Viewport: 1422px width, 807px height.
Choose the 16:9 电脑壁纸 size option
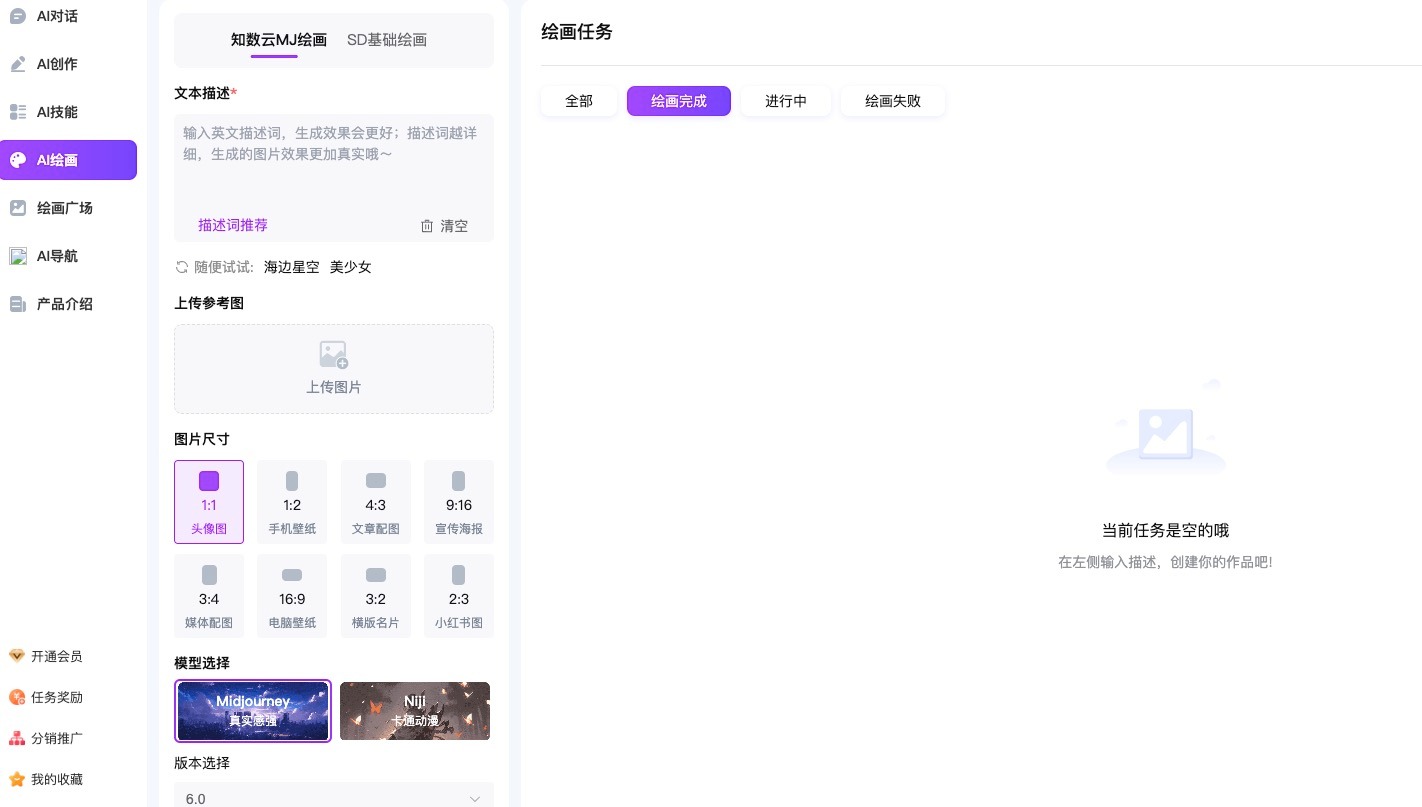click(x=292, y=596)
